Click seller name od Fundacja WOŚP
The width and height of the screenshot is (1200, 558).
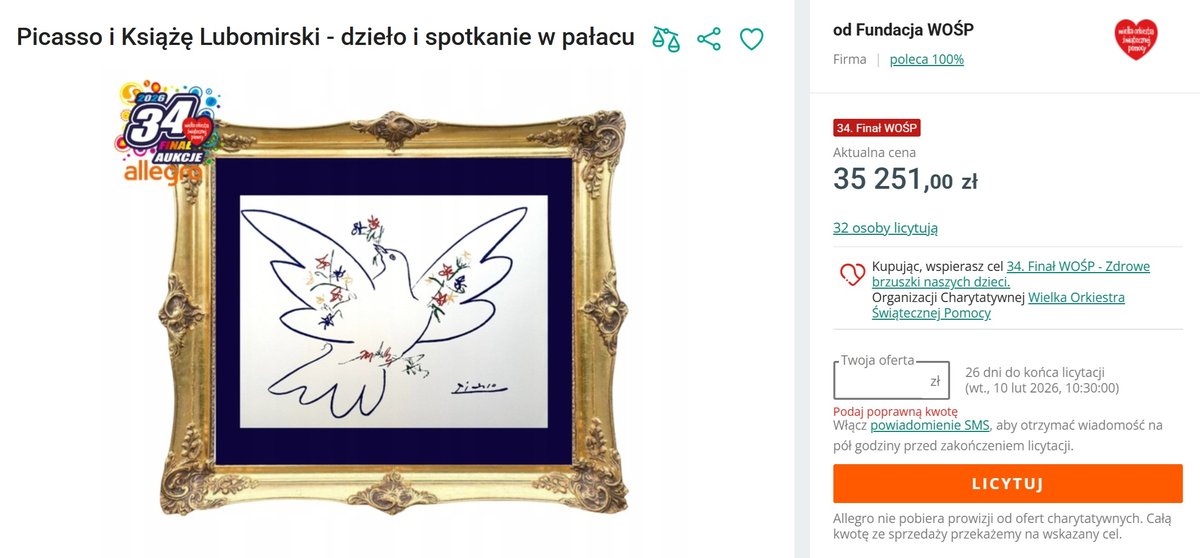pos(903,30)
